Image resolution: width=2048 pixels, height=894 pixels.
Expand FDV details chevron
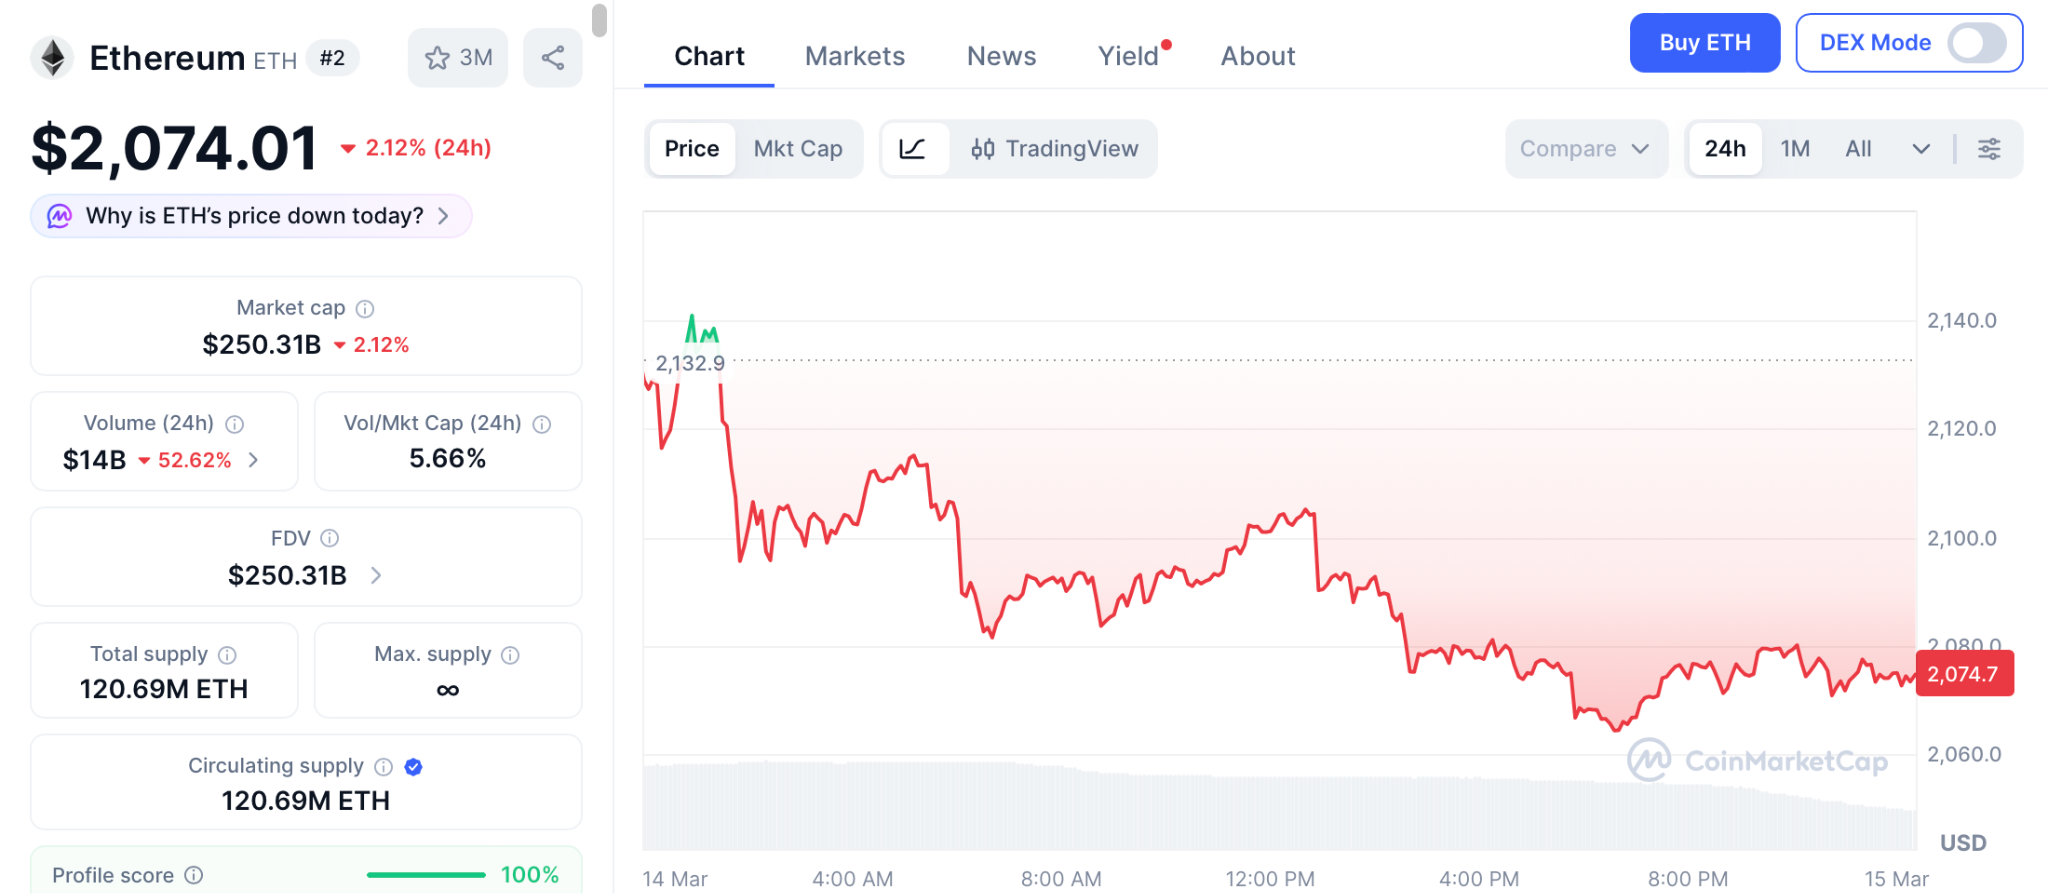[x=376, y=575]
